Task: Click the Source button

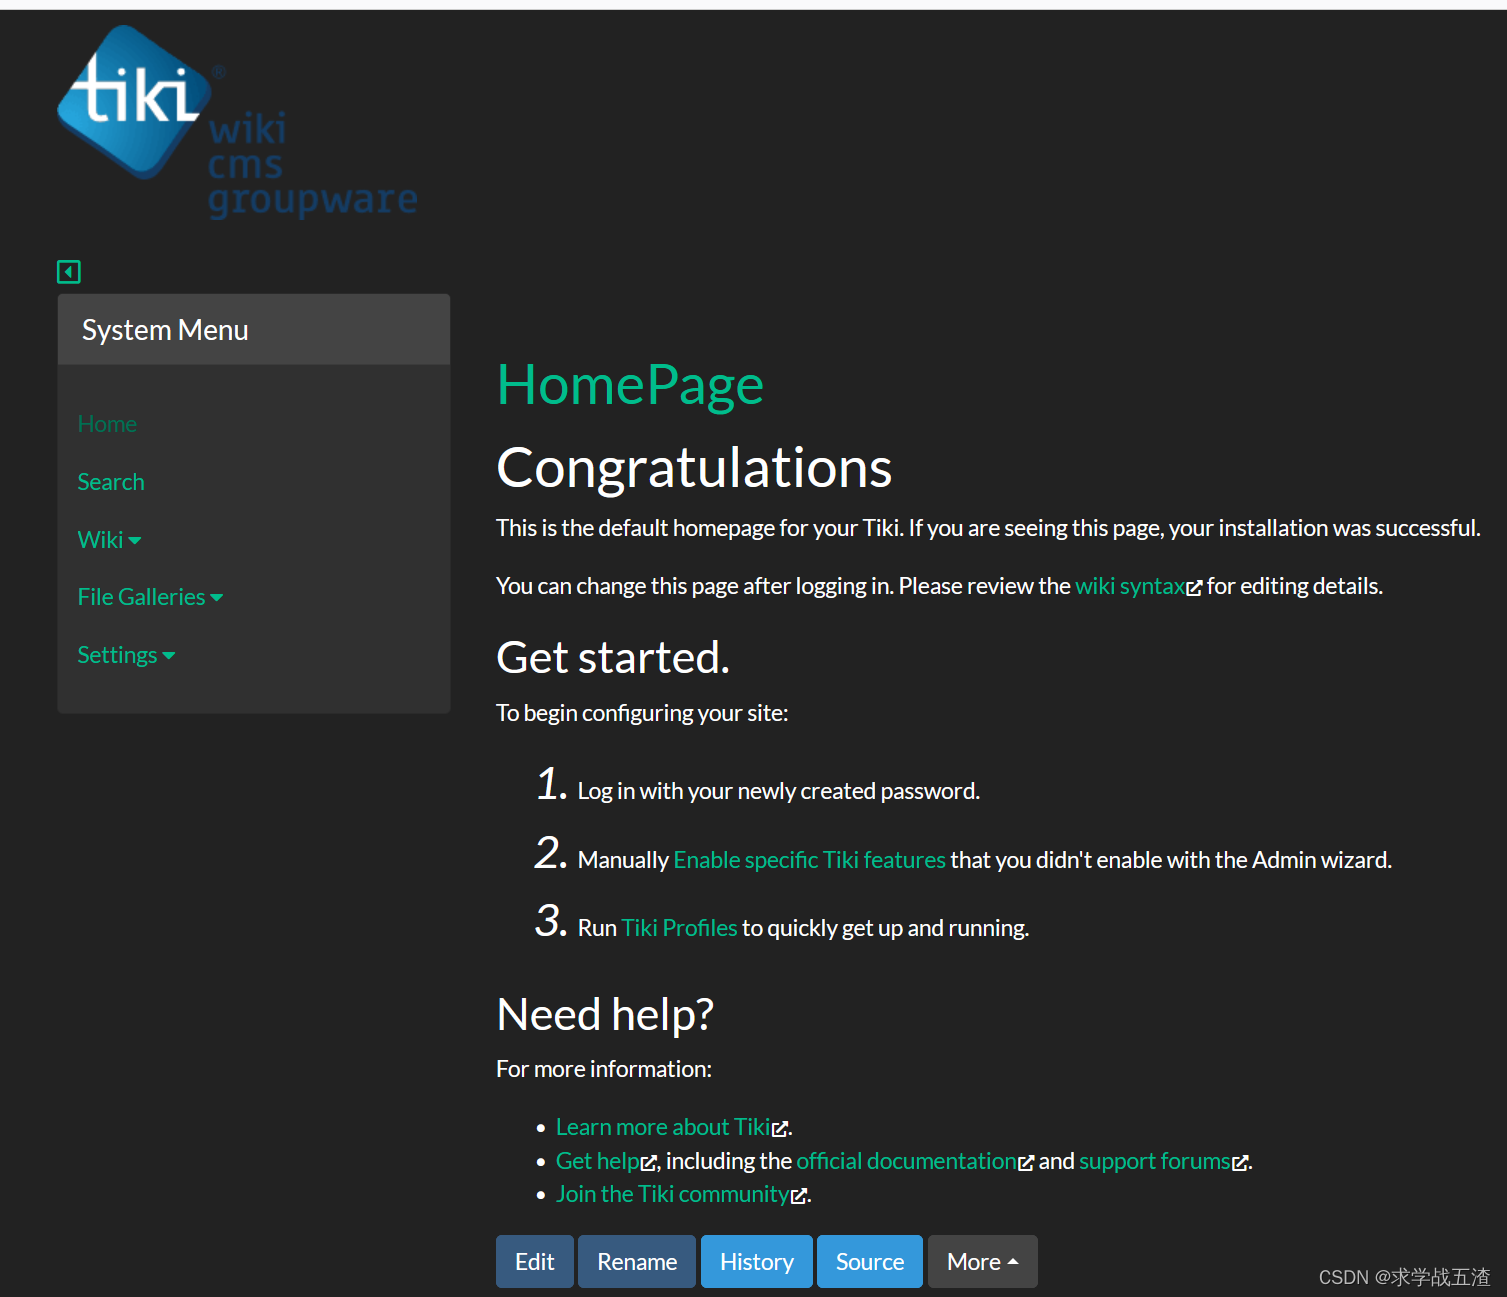Action: (870, 1262)
